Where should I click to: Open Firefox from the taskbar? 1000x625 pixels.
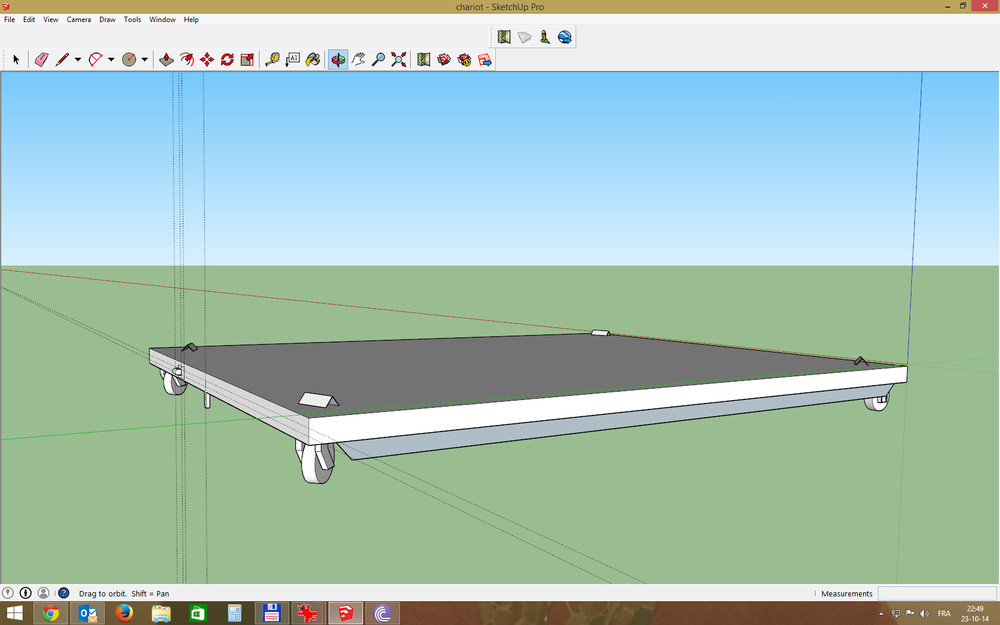[124, 613]
